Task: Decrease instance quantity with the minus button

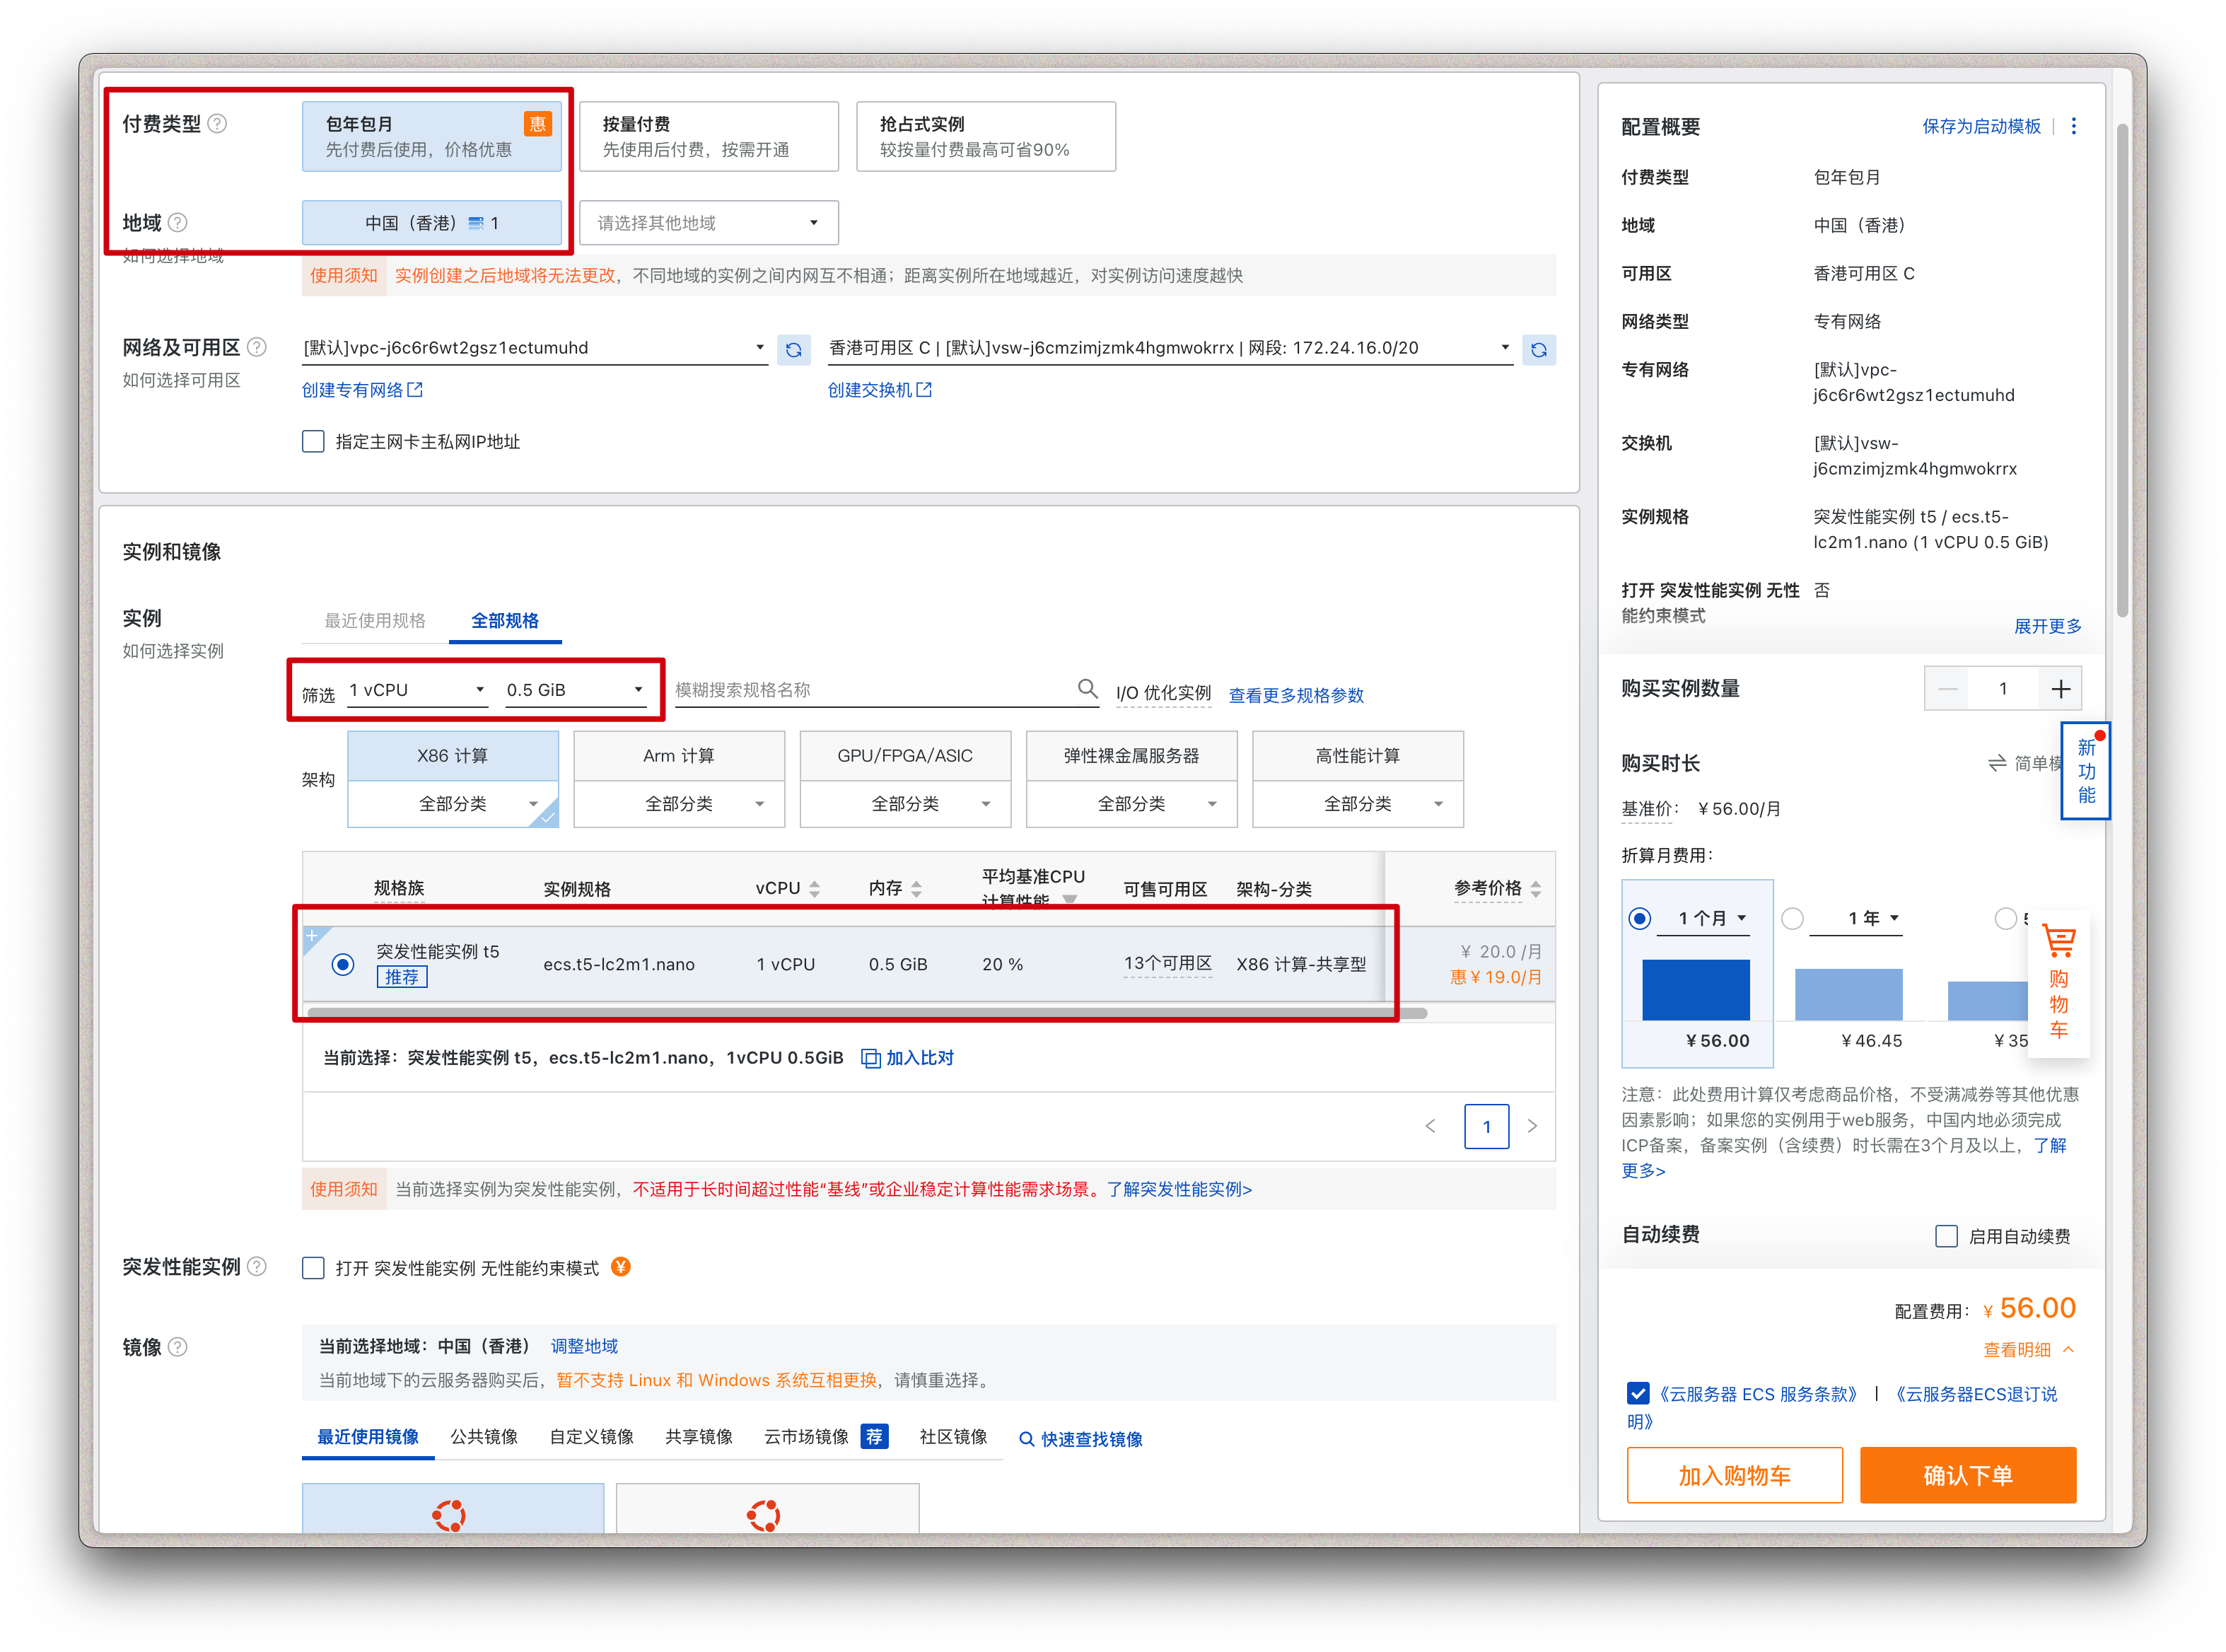Action: 1947,688
